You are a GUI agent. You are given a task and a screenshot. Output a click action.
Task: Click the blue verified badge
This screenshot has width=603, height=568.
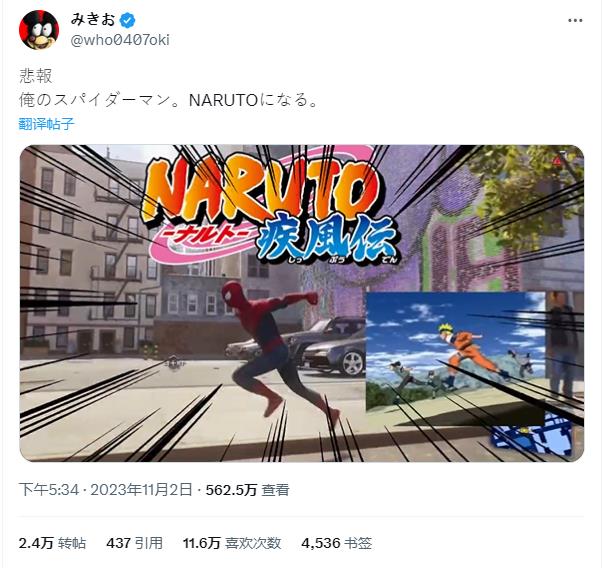click(x=127, y=20)
